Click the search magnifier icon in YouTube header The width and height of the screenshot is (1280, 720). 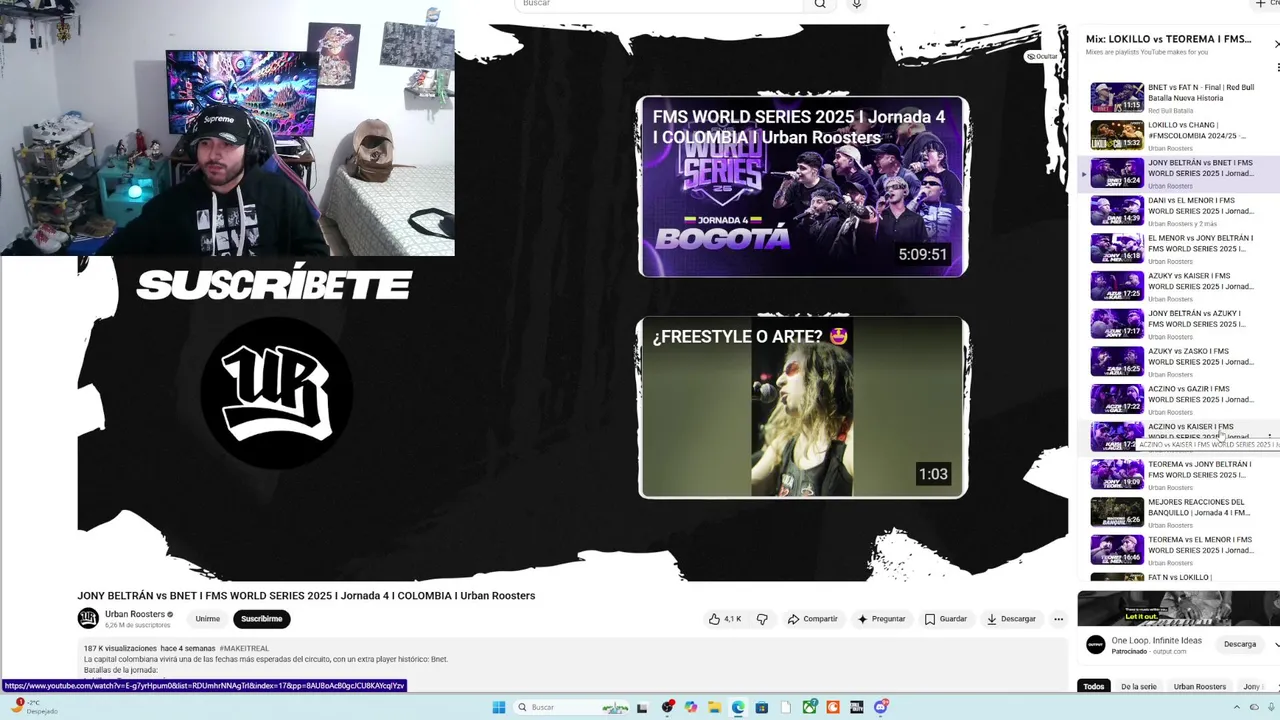pos(820,4)
